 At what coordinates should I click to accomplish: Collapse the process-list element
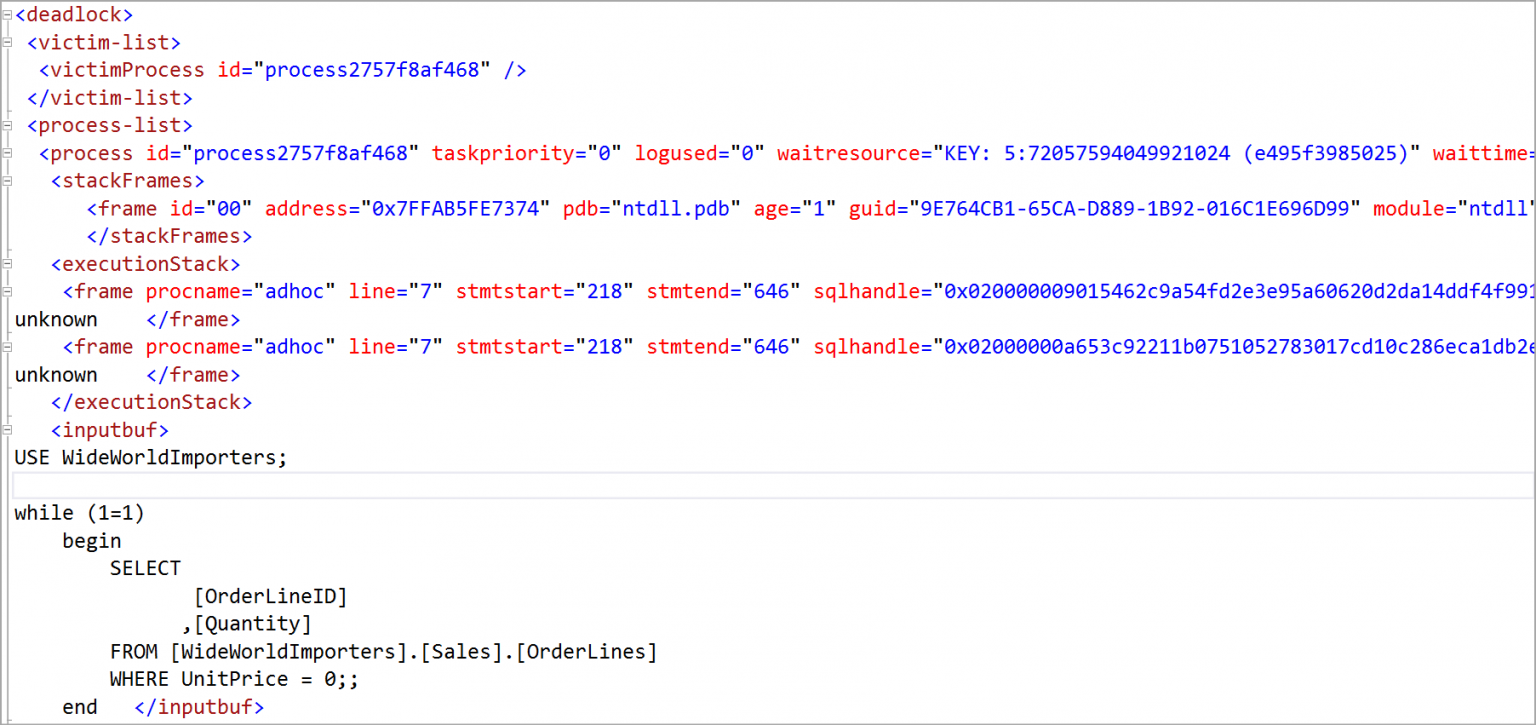[x=8, y=125]
